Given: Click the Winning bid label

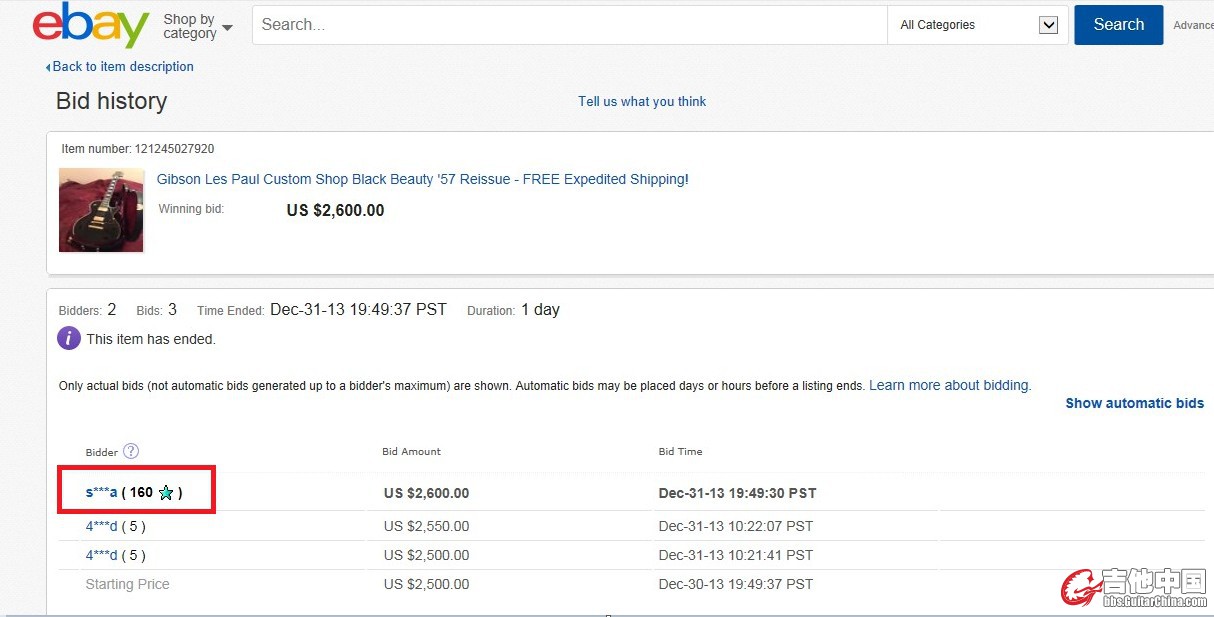Looking at the screenshot, I should click(x=191, y=209).
